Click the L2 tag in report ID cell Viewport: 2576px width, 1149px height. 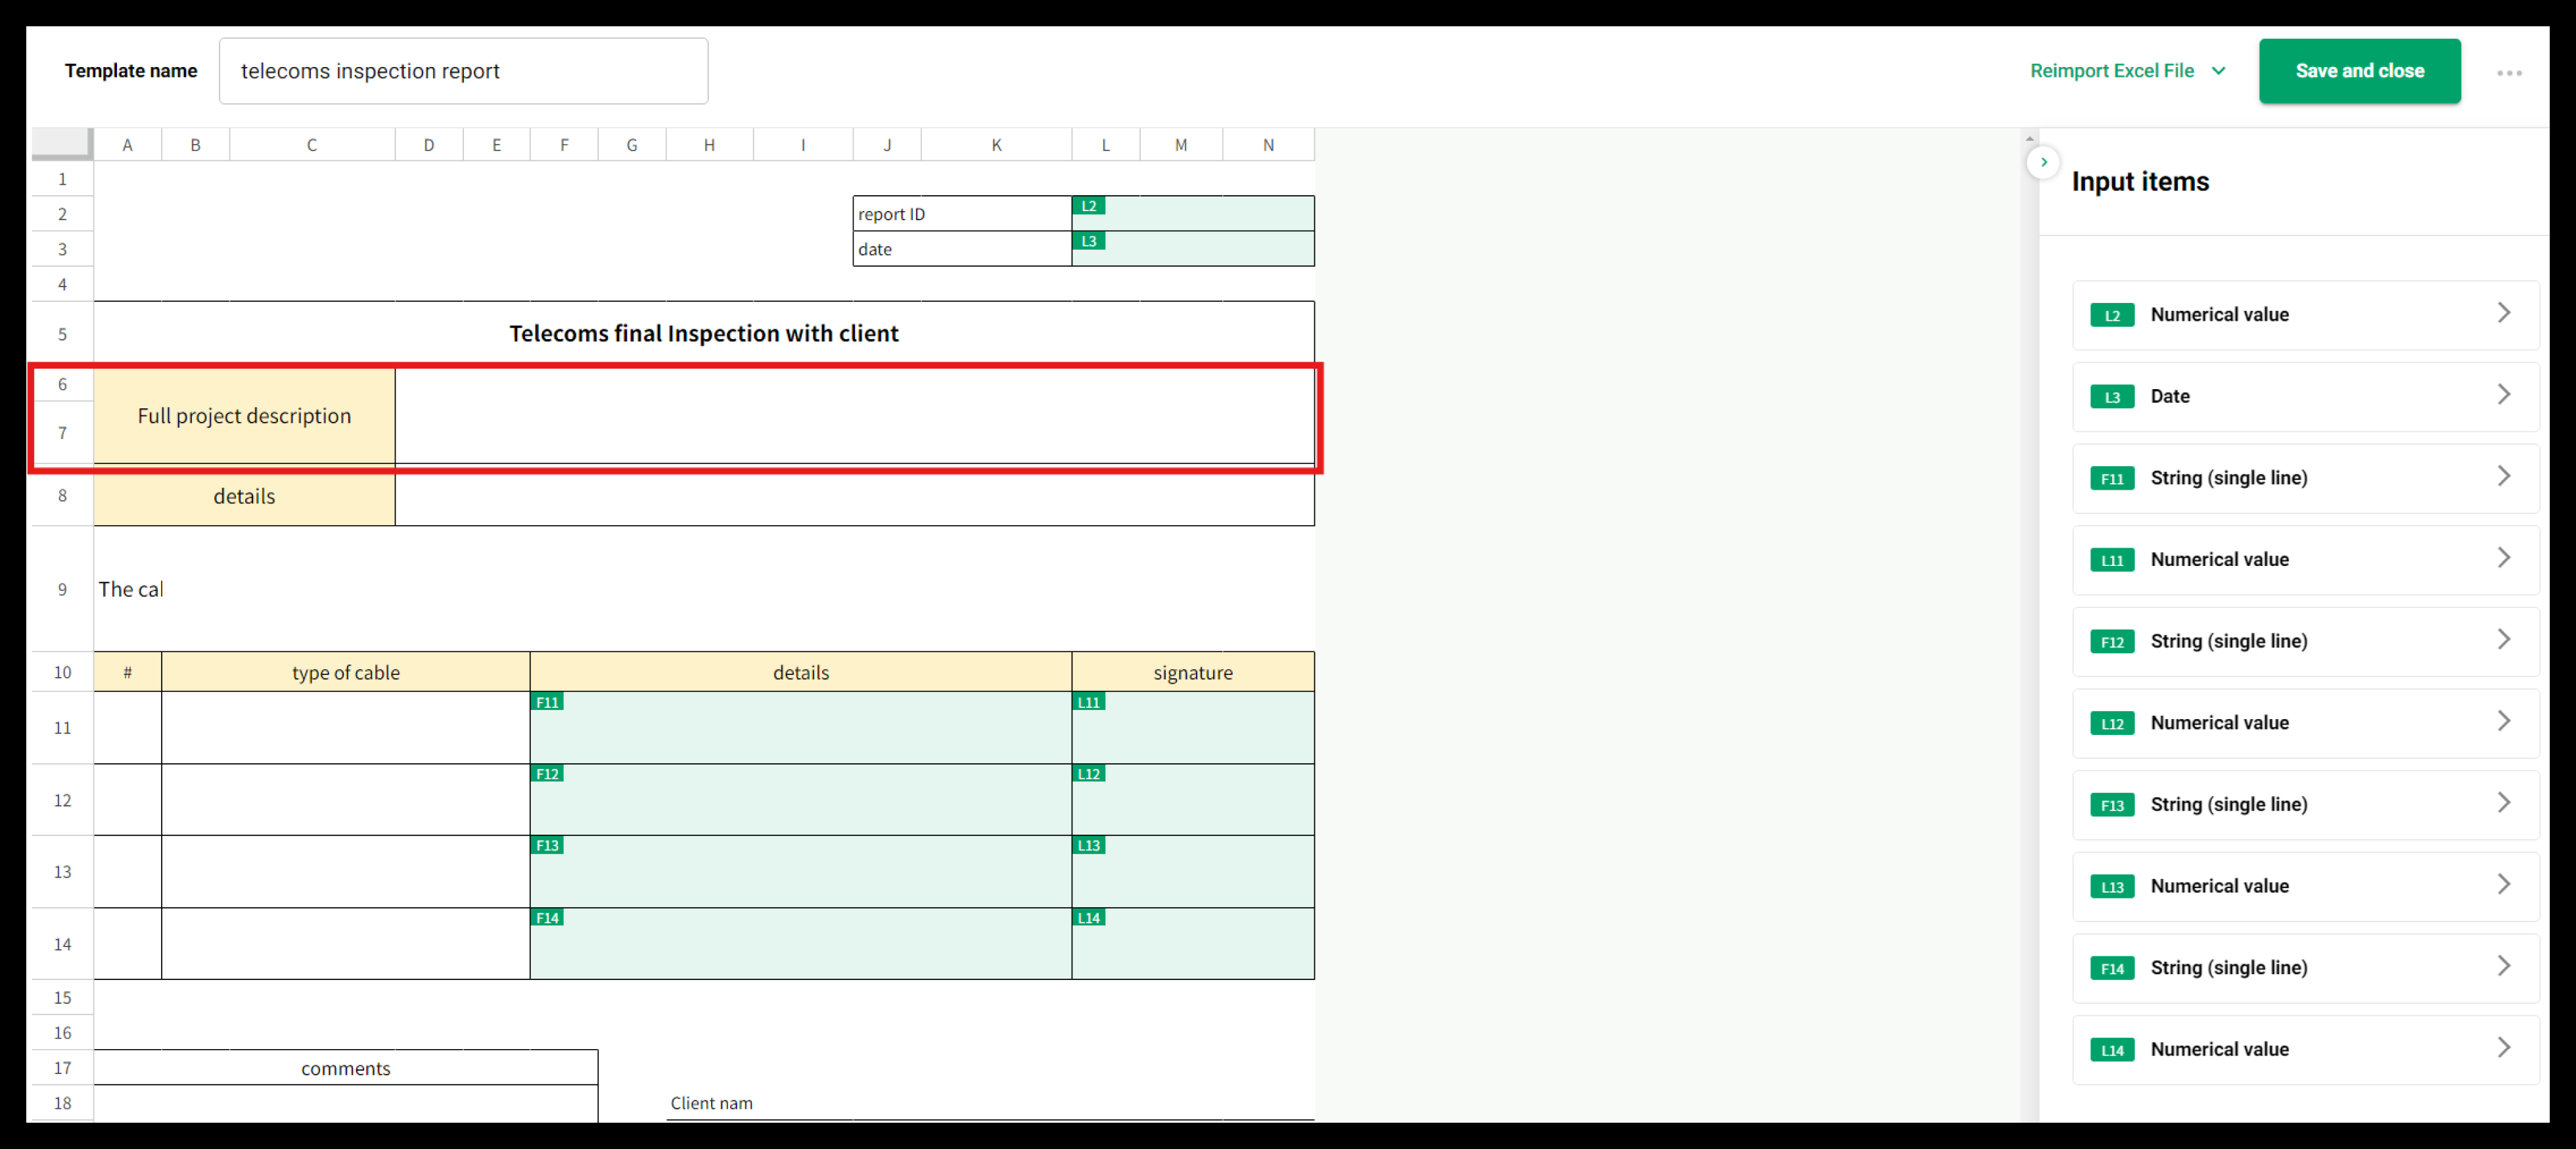click(x=1088, y=206)
